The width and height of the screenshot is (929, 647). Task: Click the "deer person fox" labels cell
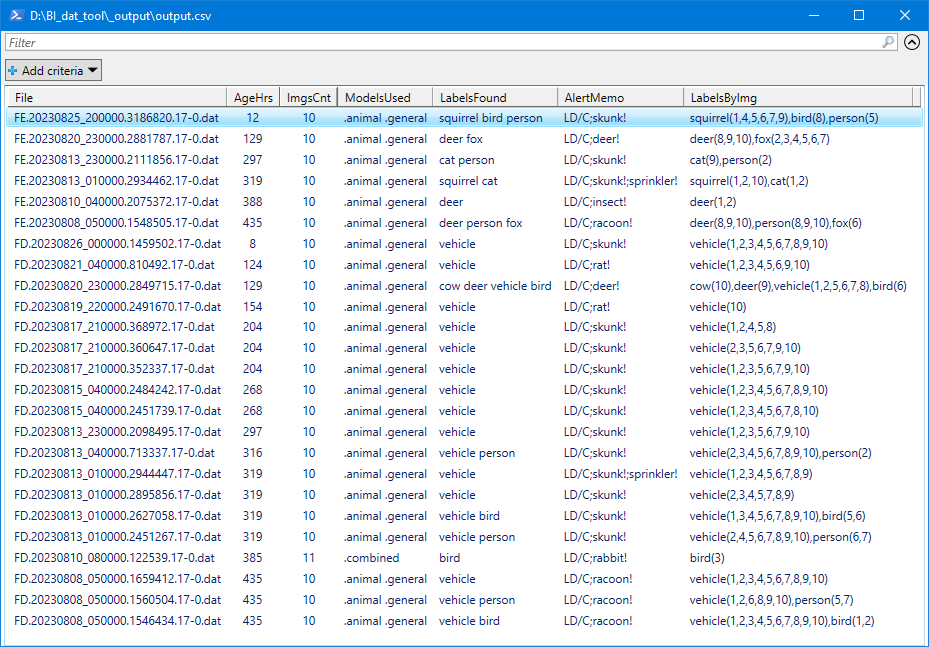[480, 223]
